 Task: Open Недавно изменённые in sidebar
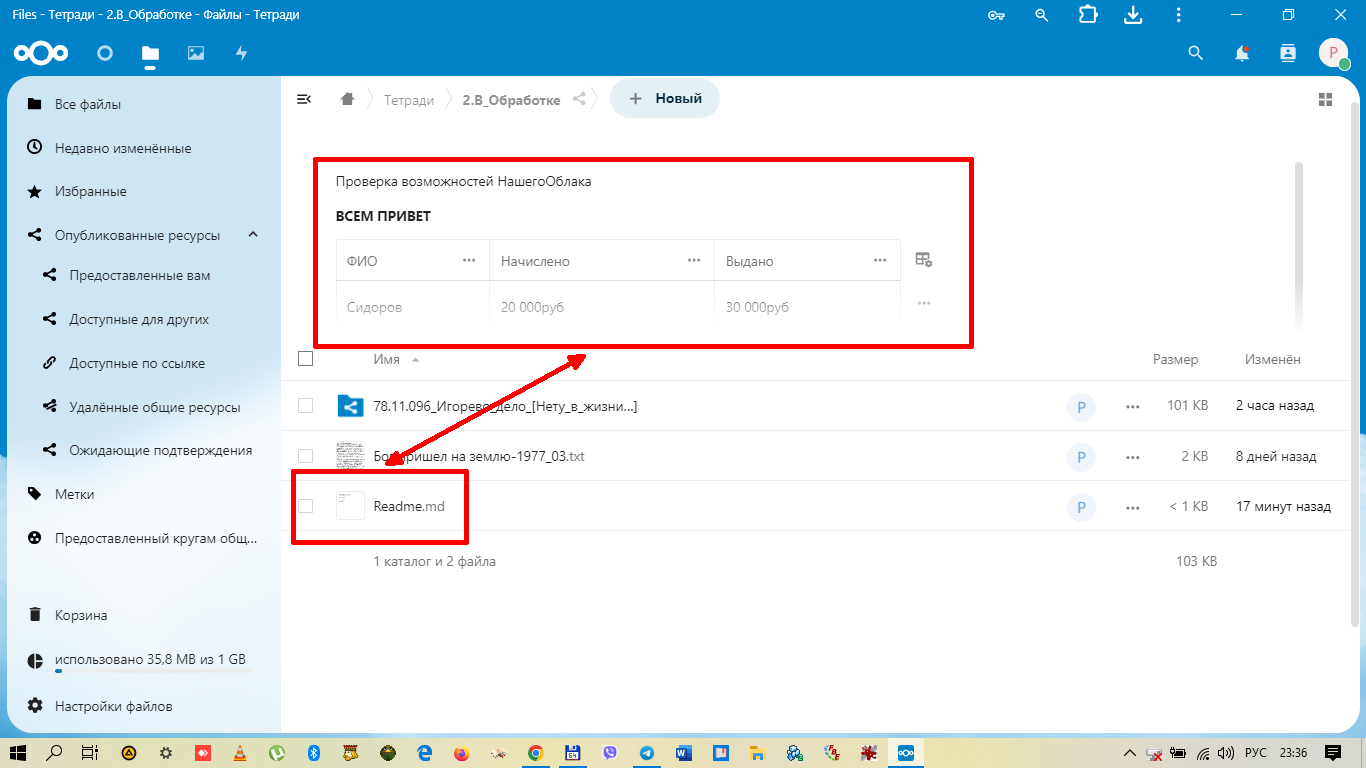pos(122,148)
